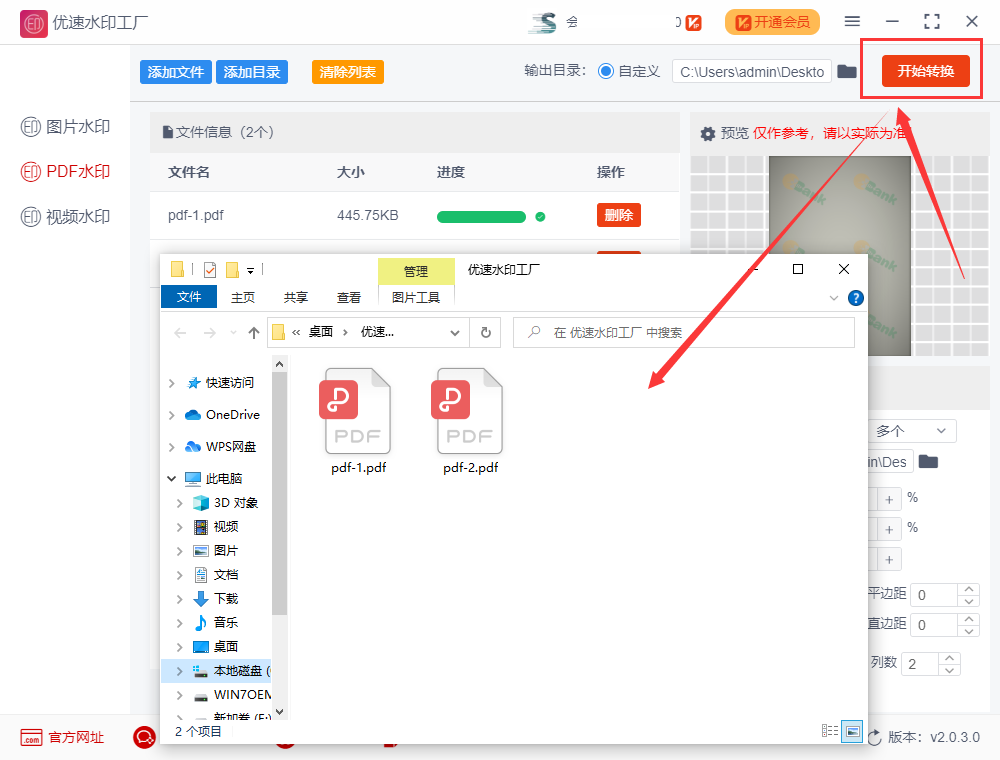Viewport: 1000px width, 760px height.
Task: Expand OneDrive tree node
Action: [172, 415]
